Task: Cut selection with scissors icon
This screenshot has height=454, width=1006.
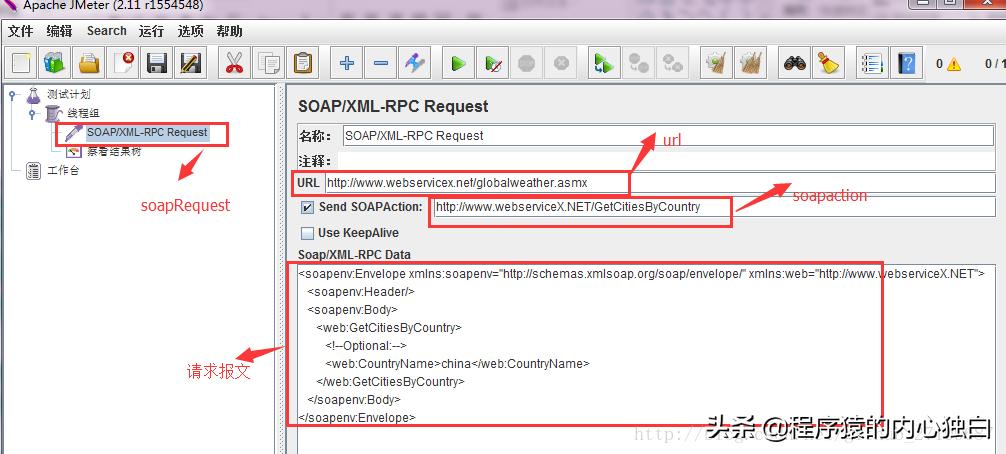Action: (x=234, y=63)
